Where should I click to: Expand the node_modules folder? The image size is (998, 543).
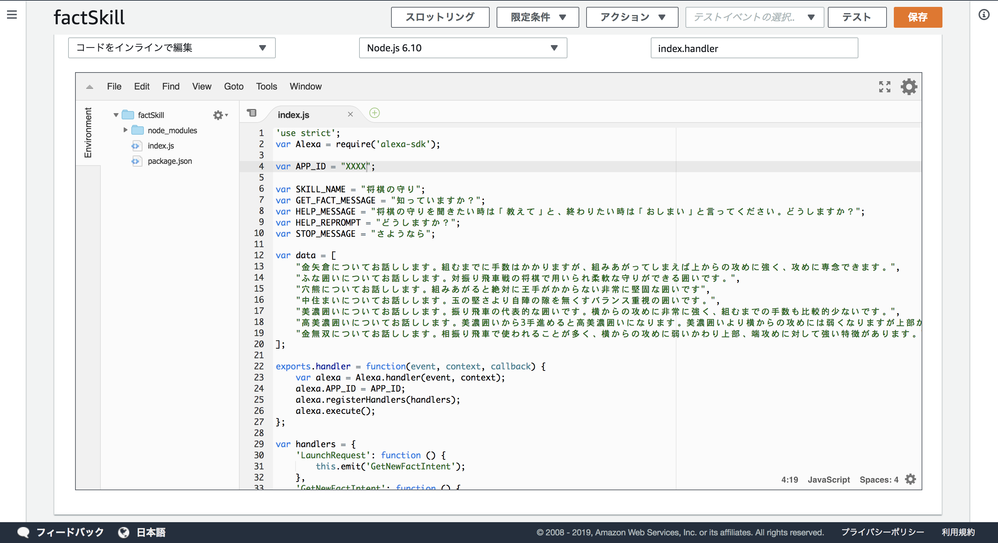pyautogui.click(x=125, y=130)
